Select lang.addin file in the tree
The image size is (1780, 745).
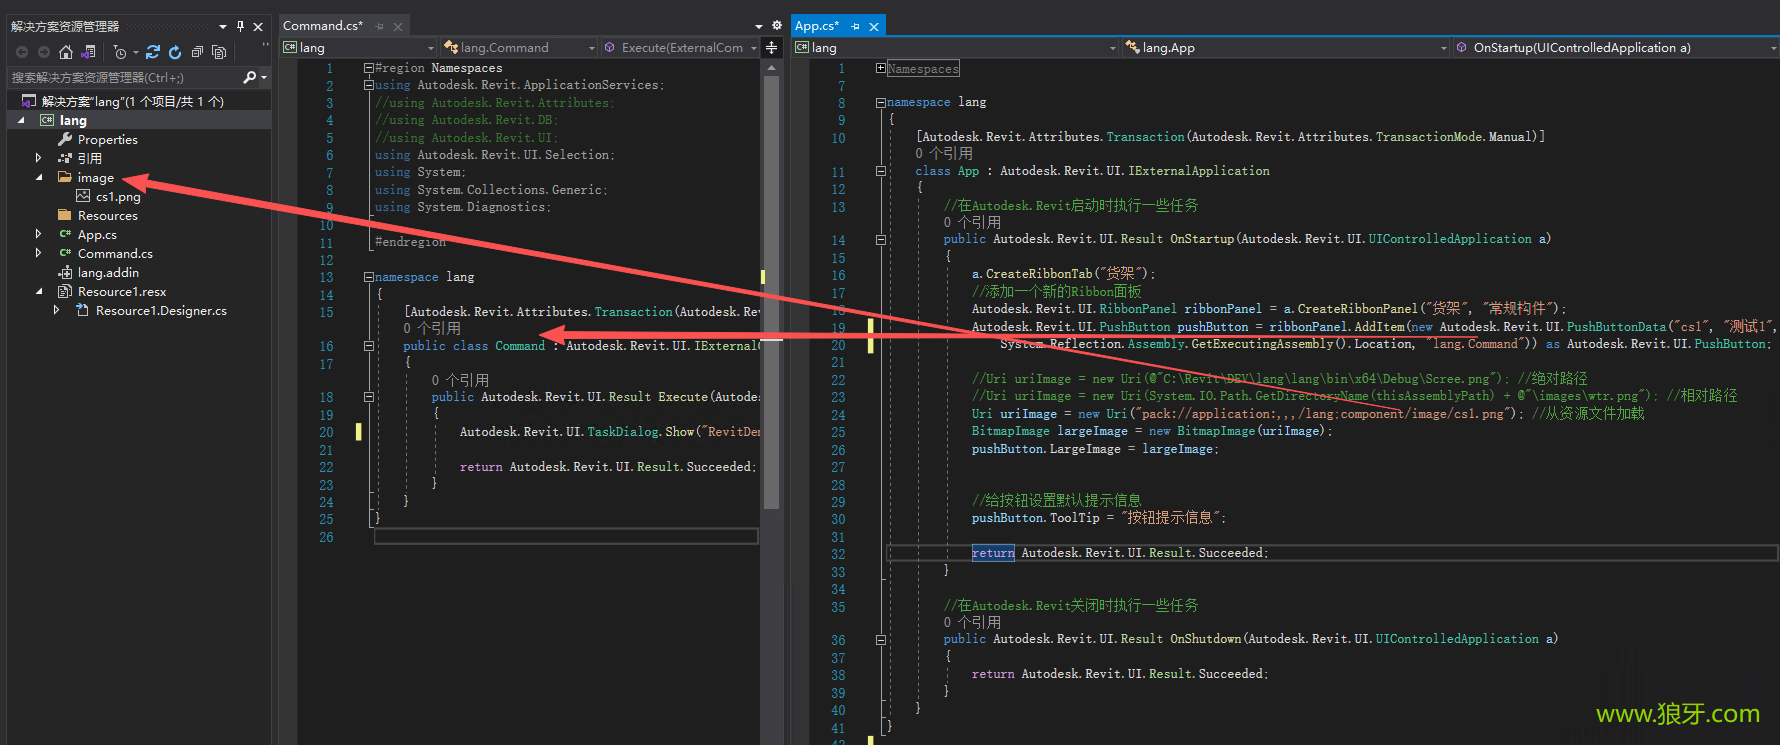point(108,273)
